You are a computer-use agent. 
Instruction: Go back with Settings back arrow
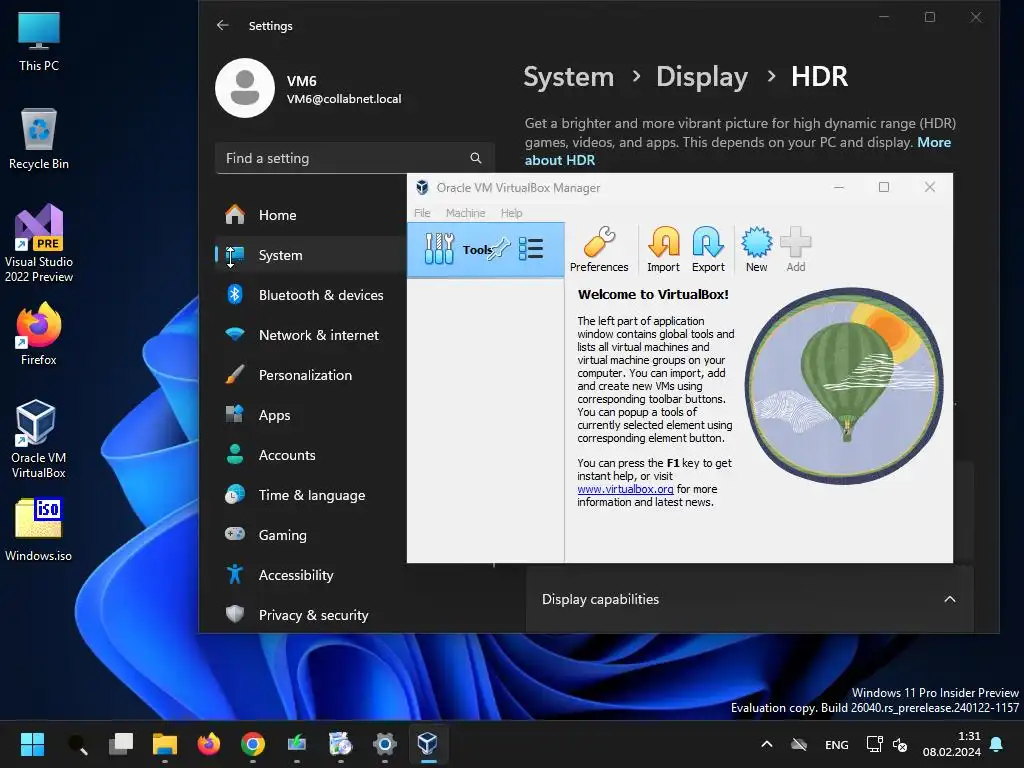[223, 25]
